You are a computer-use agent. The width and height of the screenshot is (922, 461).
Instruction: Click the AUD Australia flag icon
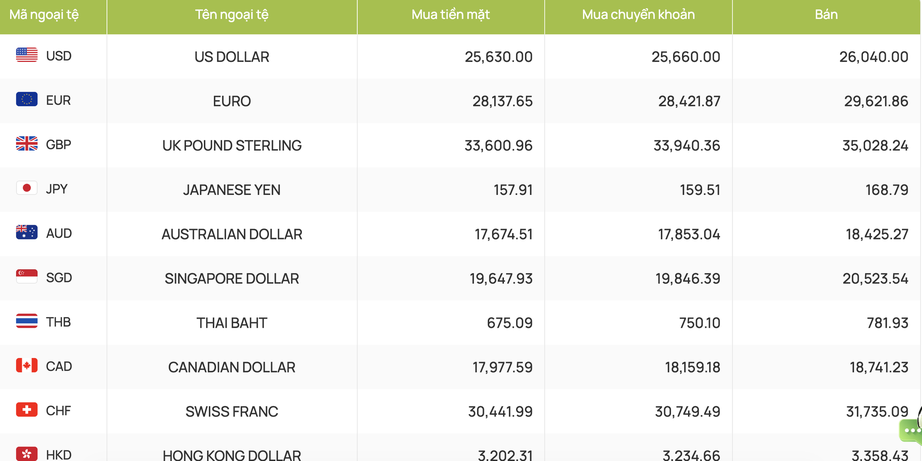26,232
